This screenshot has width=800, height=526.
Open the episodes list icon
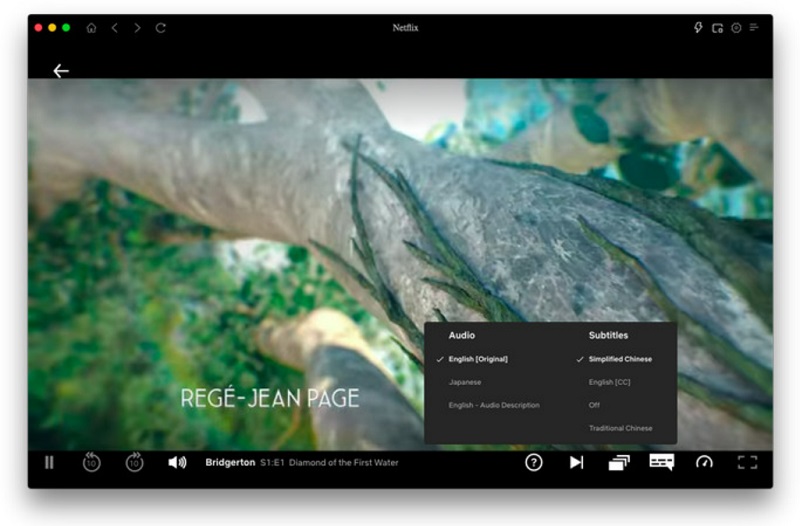[619, 463]
